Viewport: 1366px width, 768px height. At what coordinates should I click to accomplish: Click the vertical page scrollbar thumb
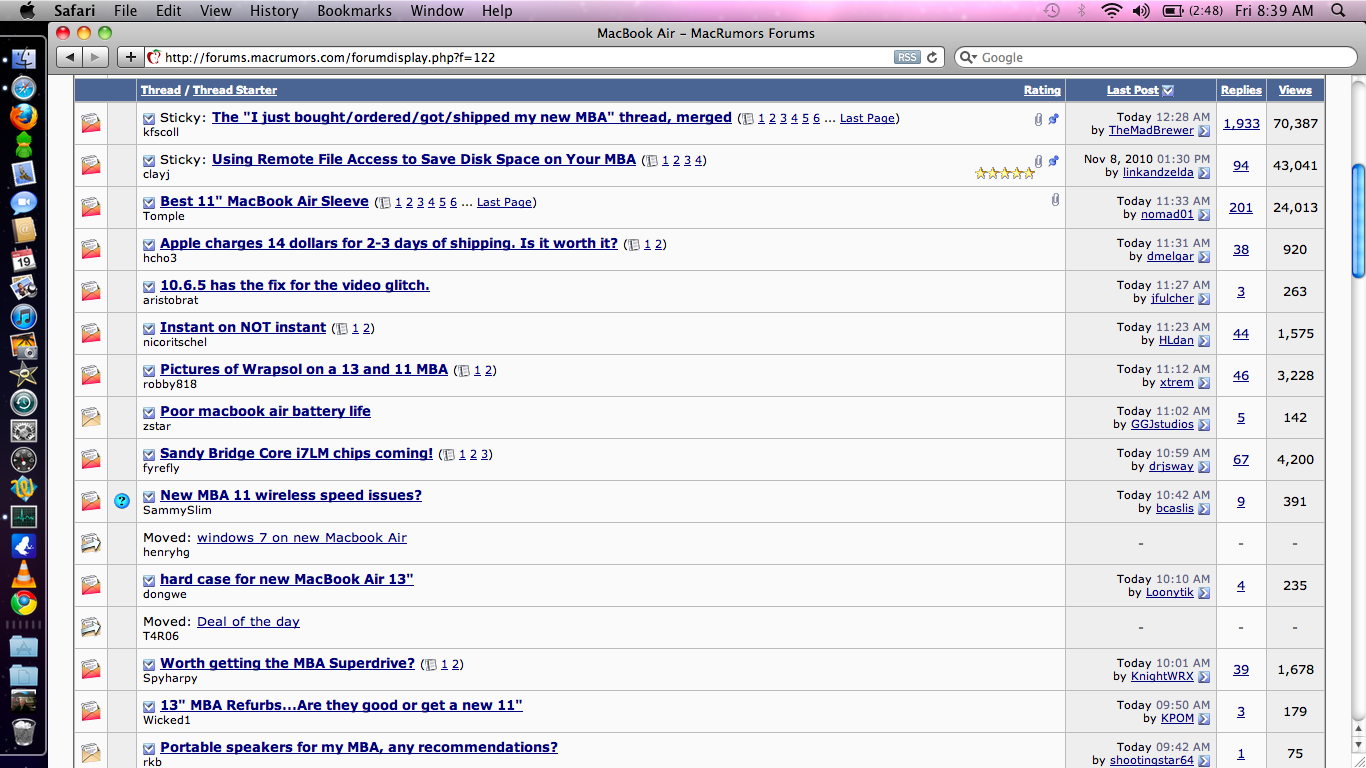click(1358, 222)
